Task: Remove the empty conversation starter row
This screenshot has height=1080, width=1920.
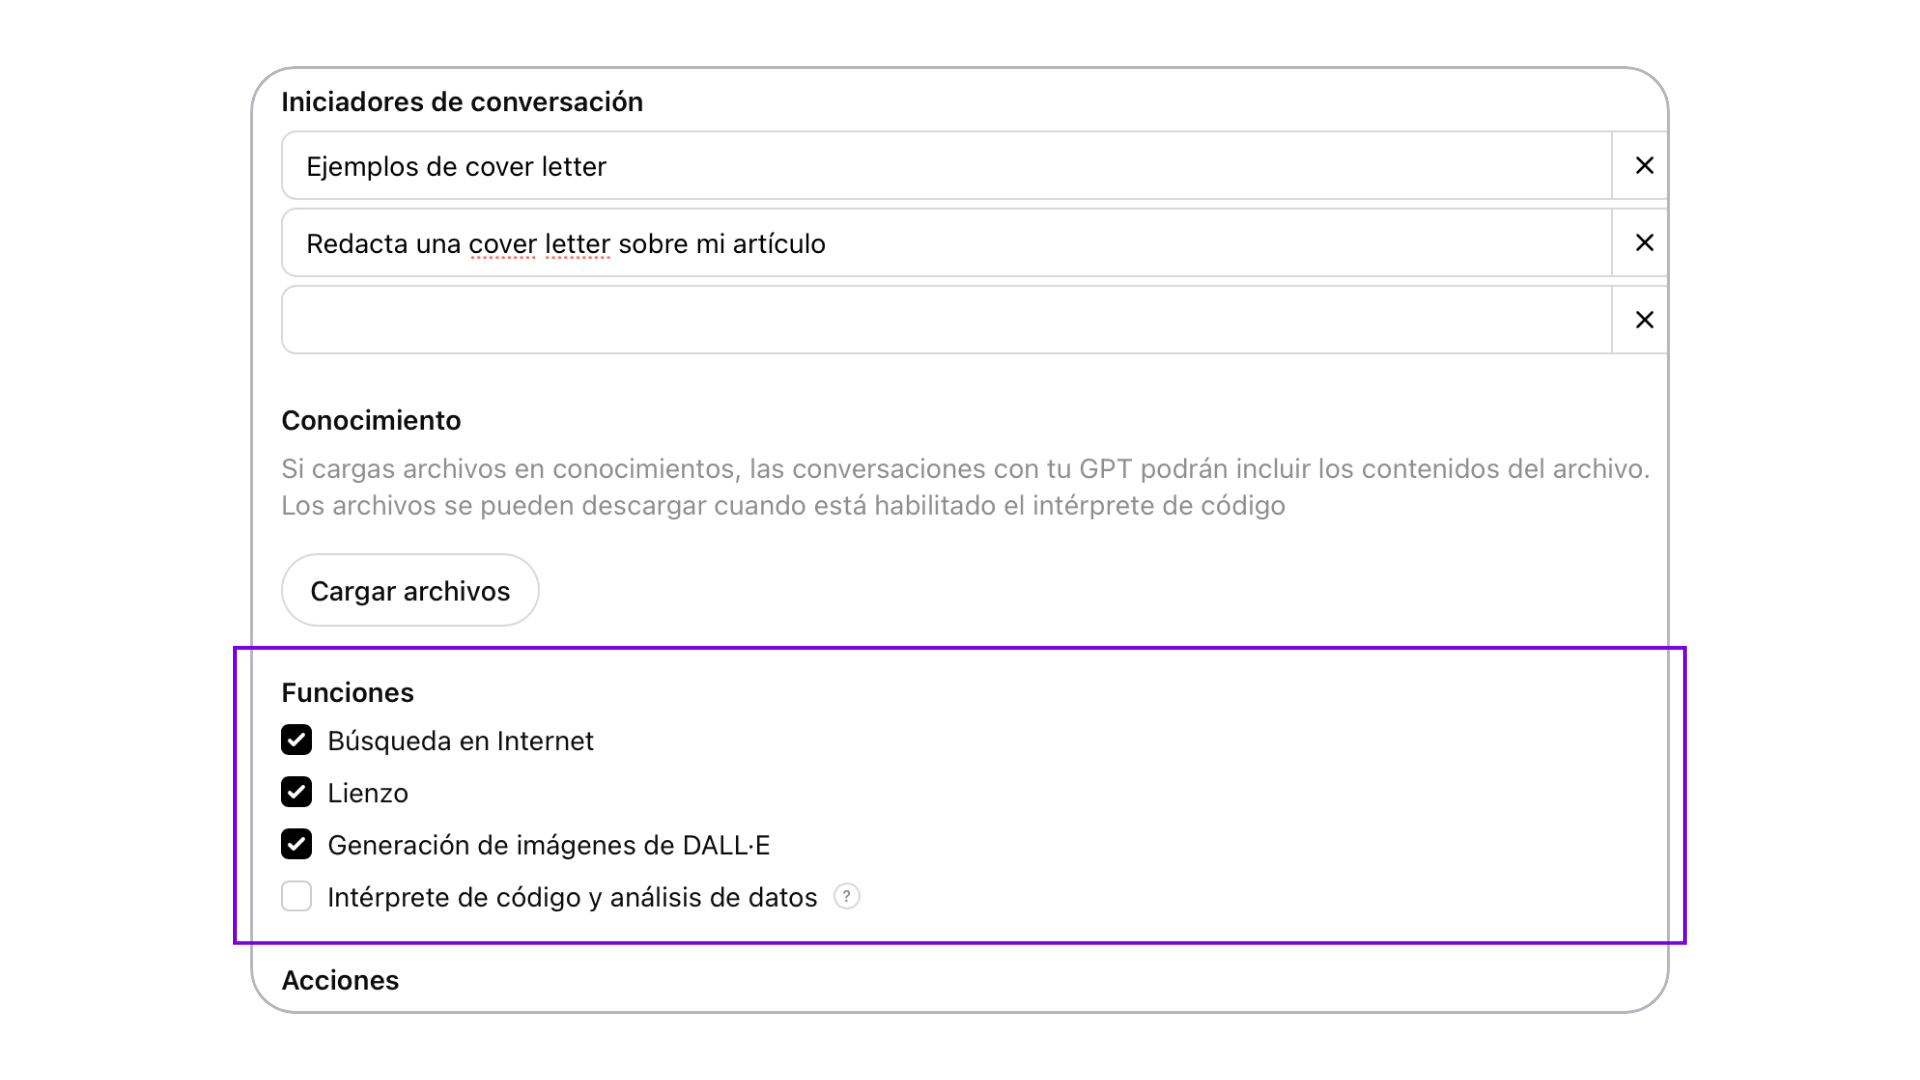Action: [x=1644, y=320]
